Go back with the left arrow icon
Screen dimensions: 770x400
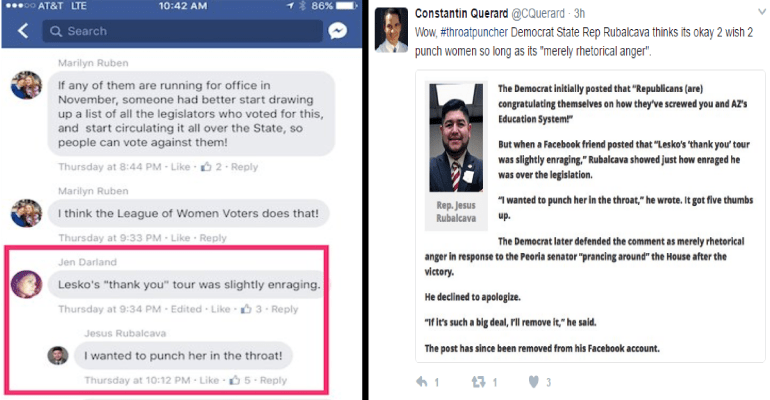(23, 31)
